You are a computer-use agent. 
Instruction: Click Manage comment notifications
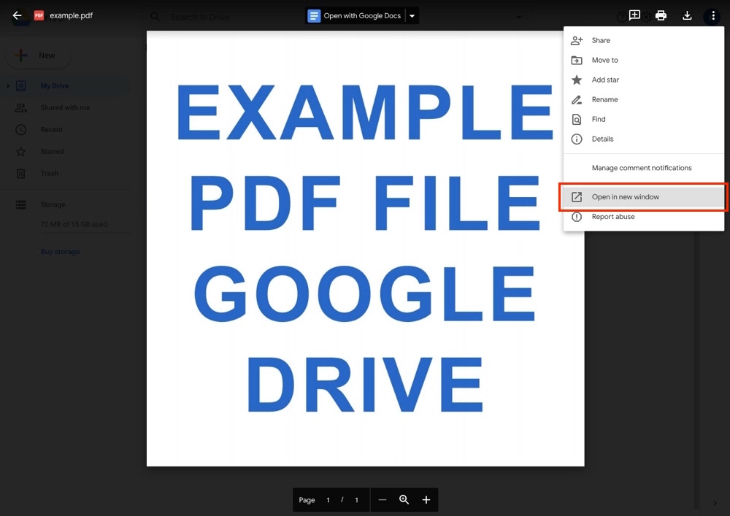pyautogui.click(x=643, y=168)
